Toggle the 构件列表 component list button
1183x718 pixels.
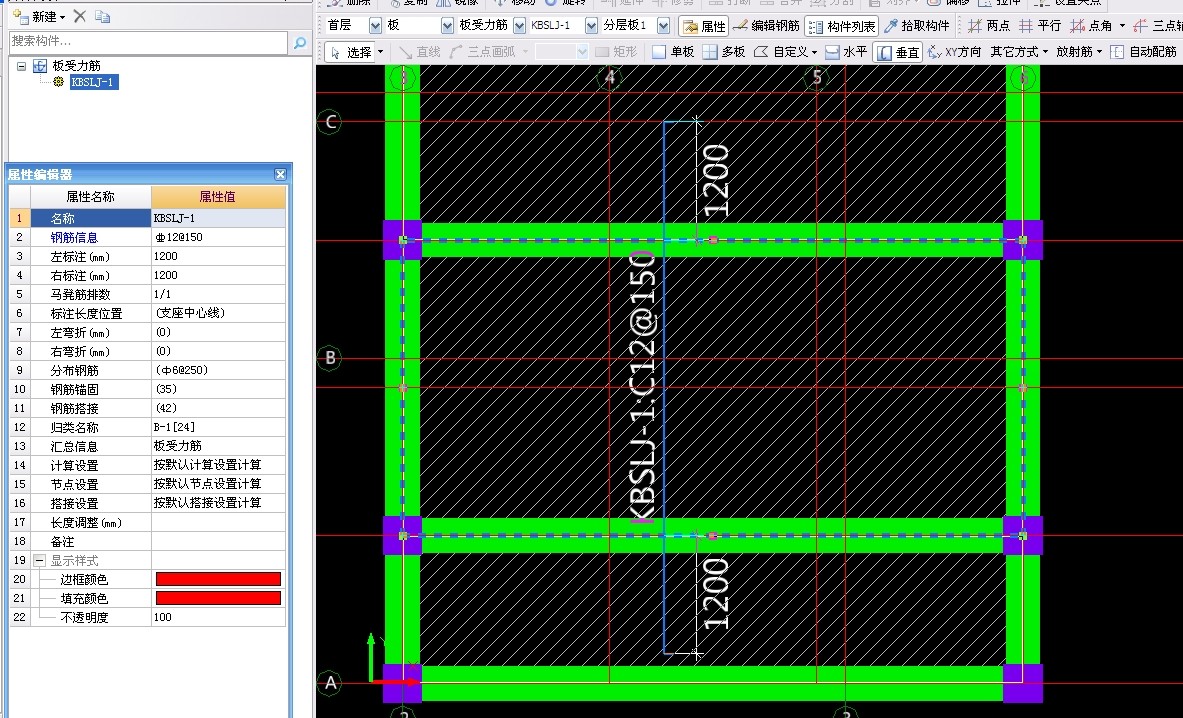pyautogui.click(x=841, y=26)
